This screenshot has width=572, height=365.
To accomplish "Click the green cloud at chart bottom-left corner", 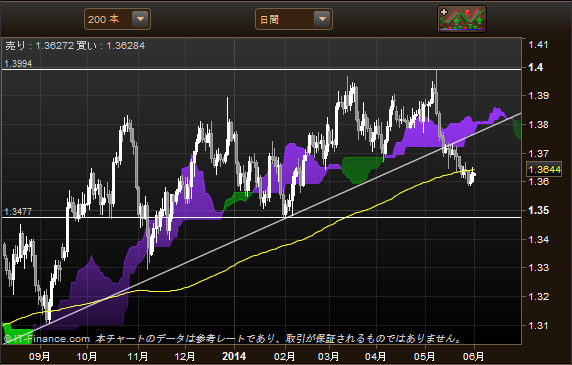I will [17, 333].
